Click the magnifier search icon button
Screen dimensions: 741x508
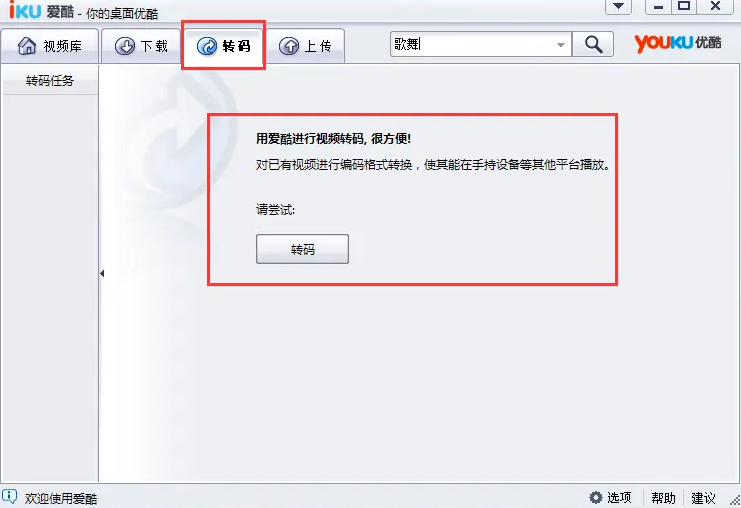click(593, 44)
